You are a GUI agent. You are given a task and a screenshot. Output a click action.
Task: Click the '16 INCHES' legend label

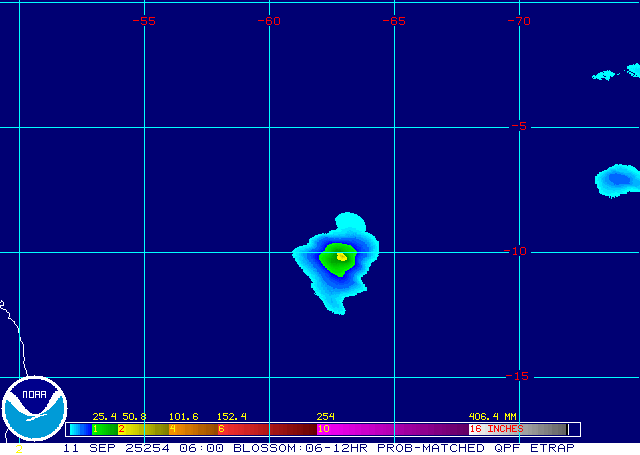click(x=497, y=429)
